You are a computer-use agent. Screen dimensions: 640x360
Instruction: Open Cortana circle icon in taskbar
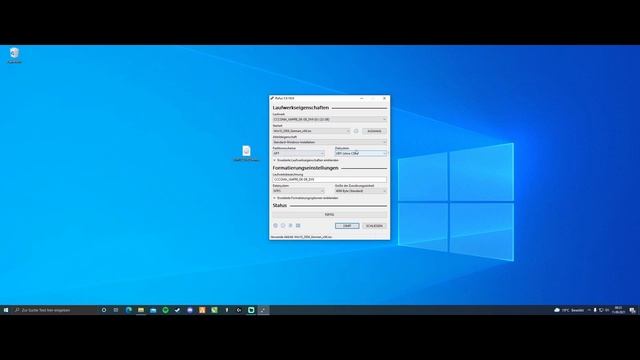pyautogui.click(x=104, y=310)
